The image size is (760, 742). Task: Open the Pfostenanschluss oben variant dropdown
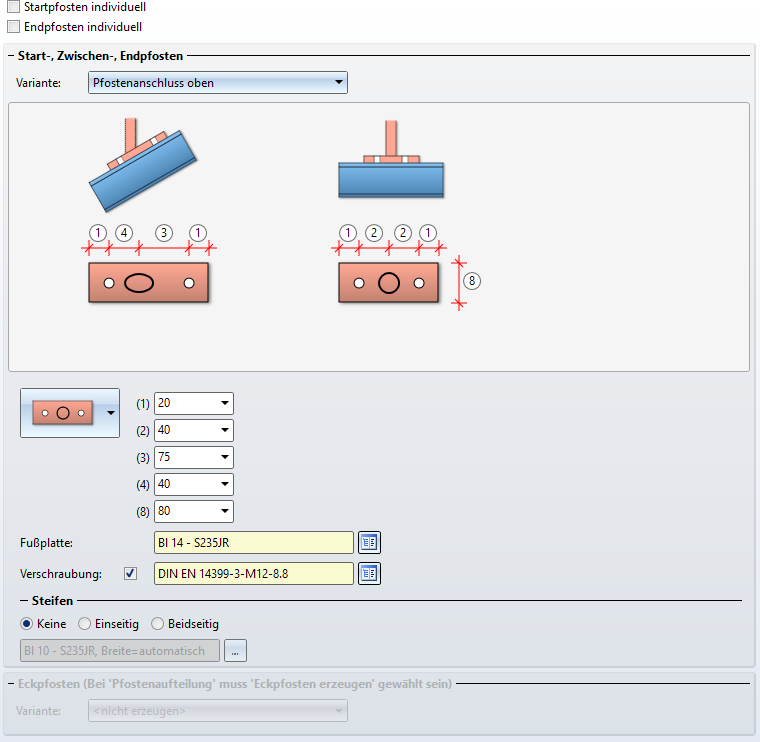pos(218,83)
